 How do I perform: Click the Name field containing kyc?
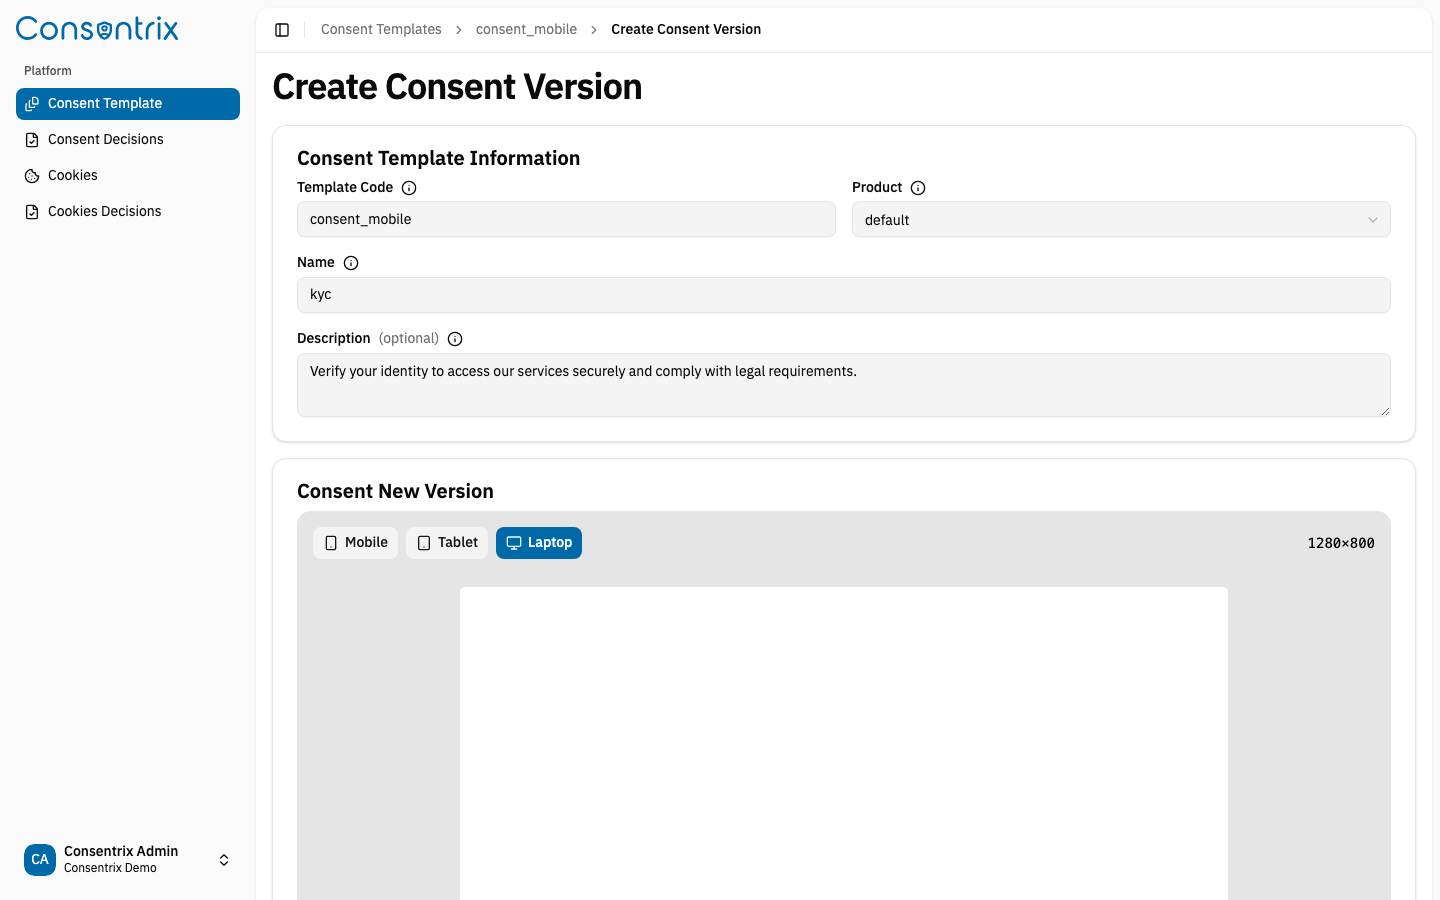click(x=844, y=295)
